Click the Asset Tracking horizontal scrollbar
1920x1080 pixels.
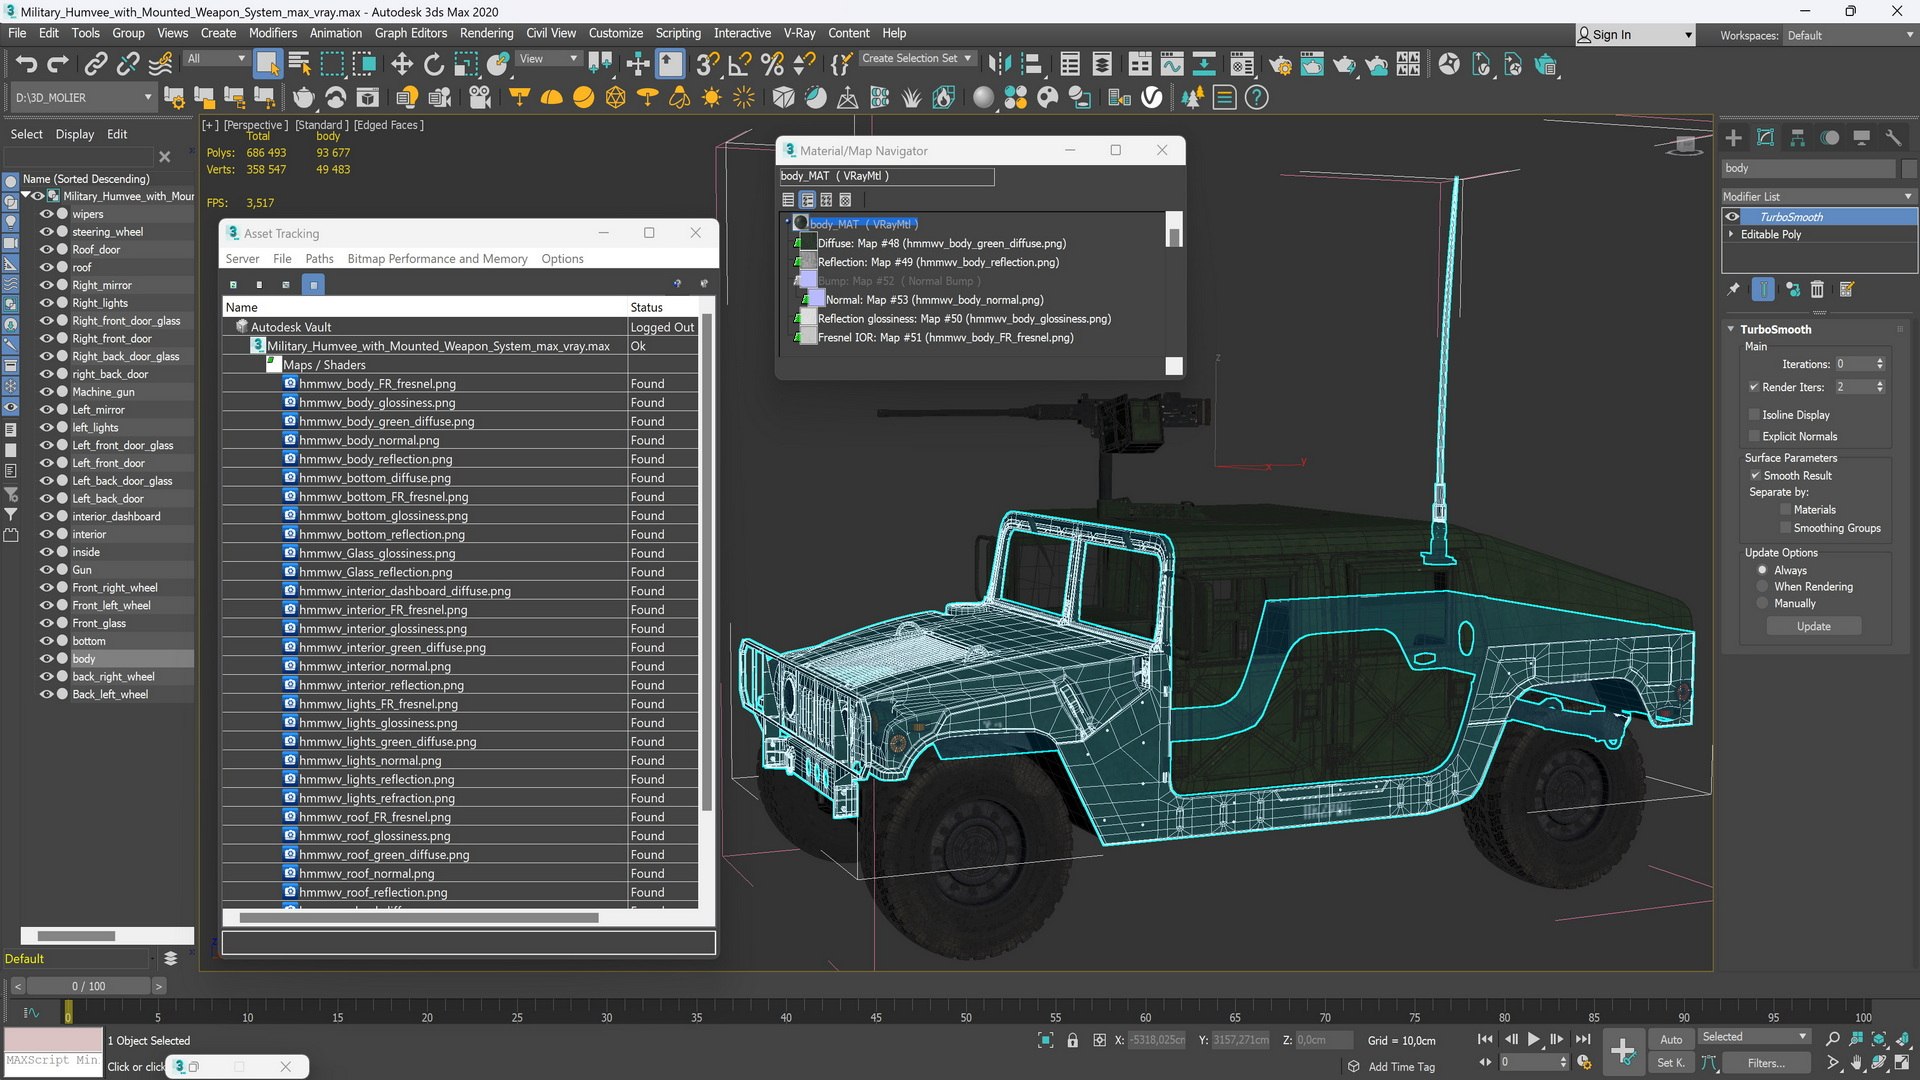click(419, 917)
